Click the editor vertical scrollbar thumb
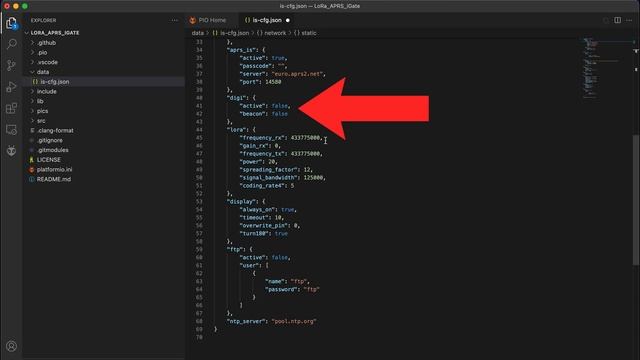 [x=636, y=200]
